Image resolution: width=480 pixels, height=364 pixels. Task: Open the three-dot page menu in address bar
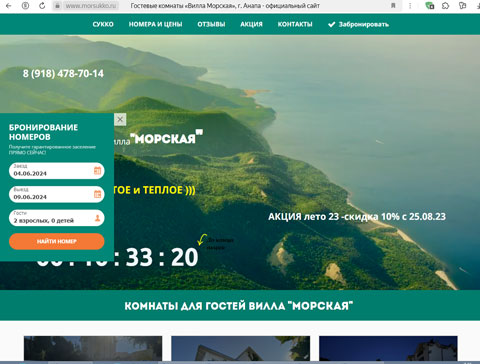(x=410, y=6)
